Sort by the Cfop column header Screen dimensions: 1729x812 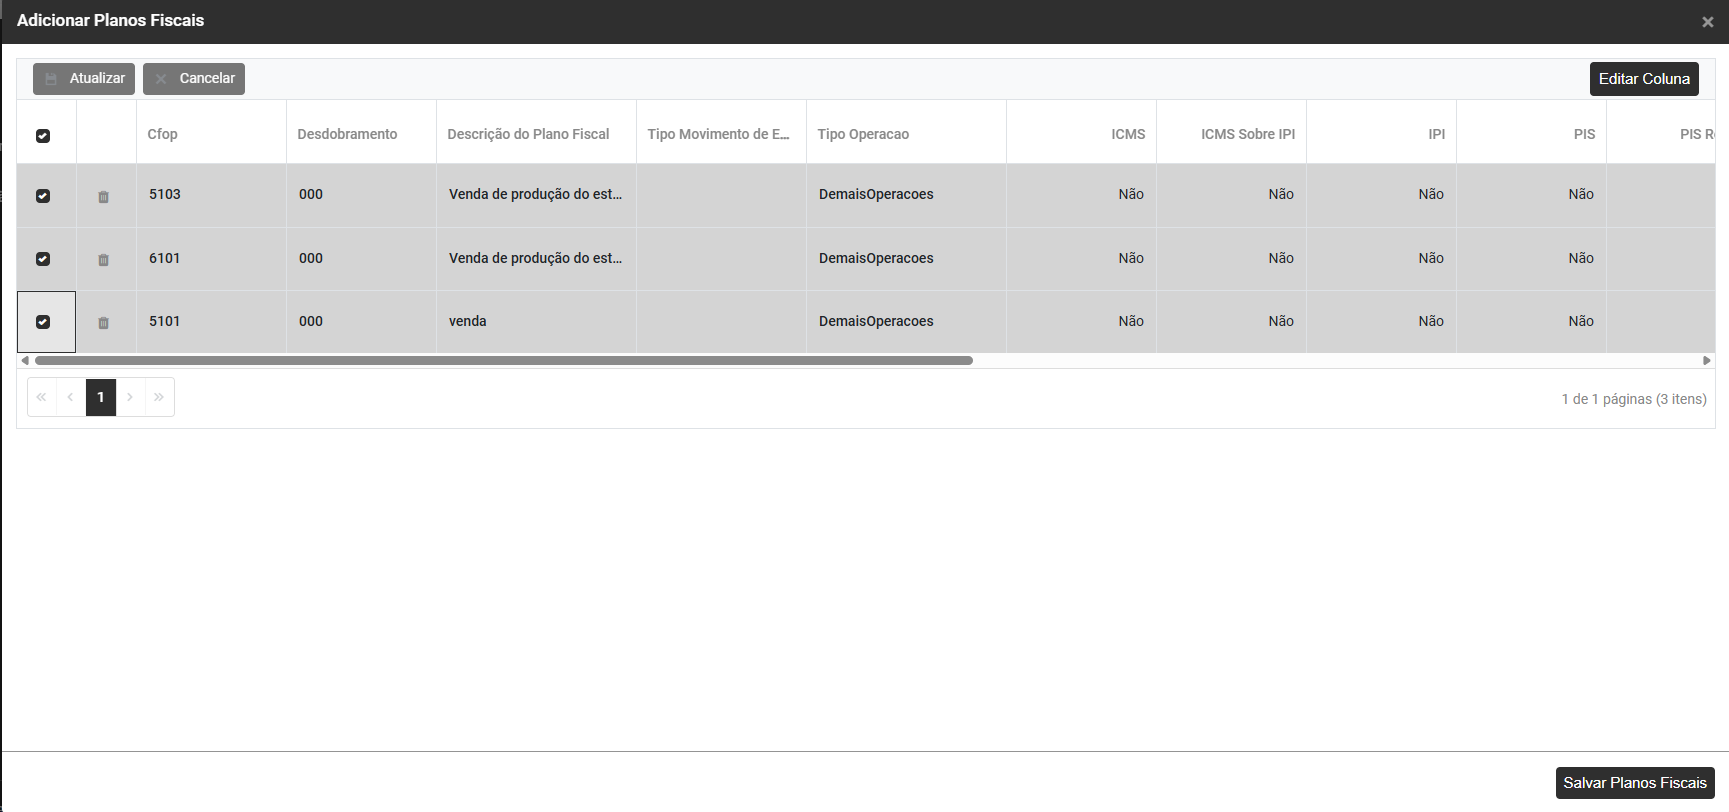tap(162, 134)
